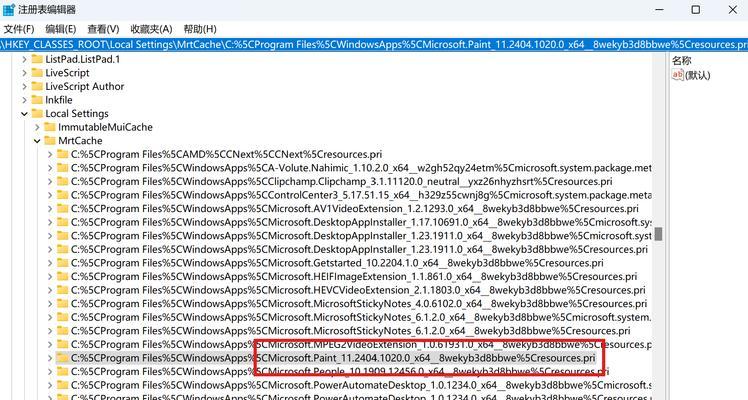Click the Getstarted key folder icon
This screenshot has height=400, width=748.
63,263
